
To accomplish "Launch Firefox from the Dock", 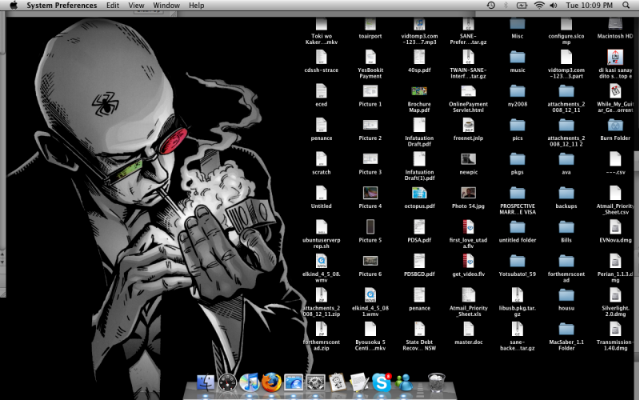I will pyautogui.click(x=271, y=383).
